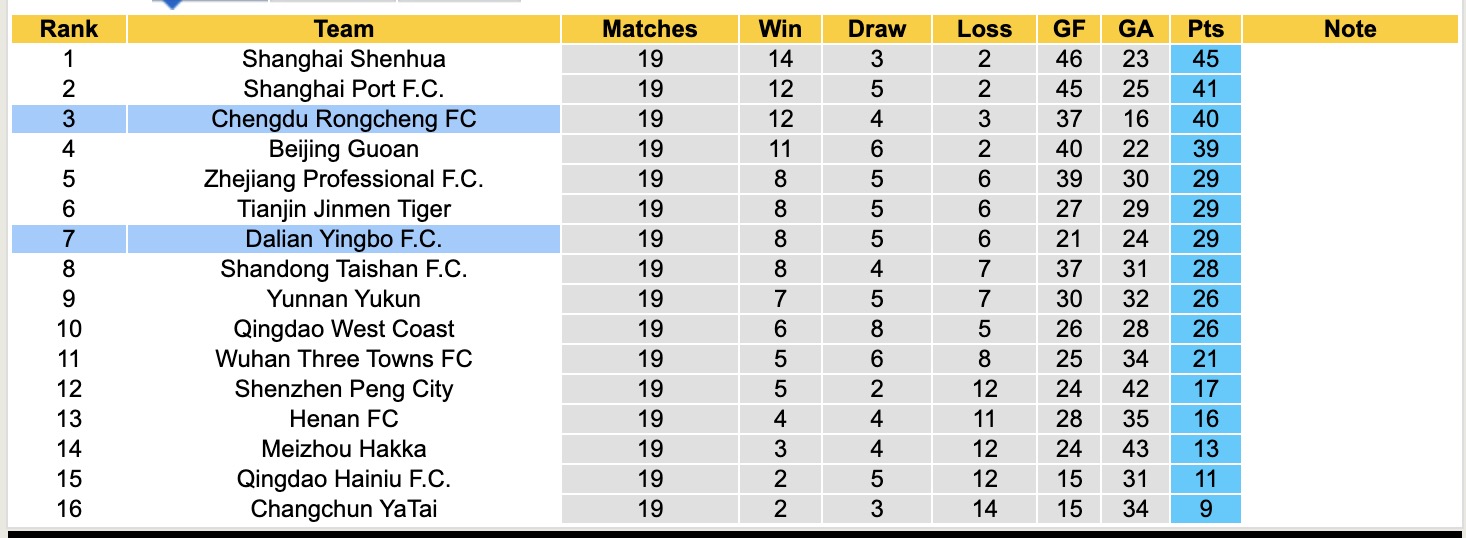This screenshot has width=1466, height=538.
Task: Open Shanghai Shenhua team link
Action: tap(344, 59)
